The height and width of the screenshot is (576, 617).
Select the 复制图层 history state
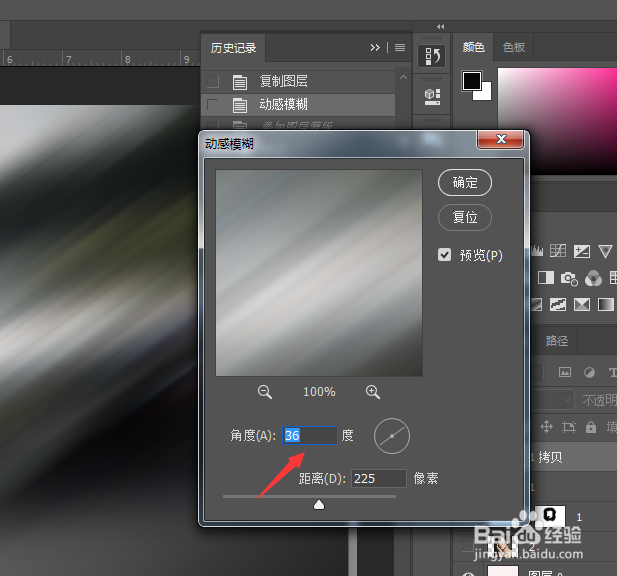click(299, 82)
